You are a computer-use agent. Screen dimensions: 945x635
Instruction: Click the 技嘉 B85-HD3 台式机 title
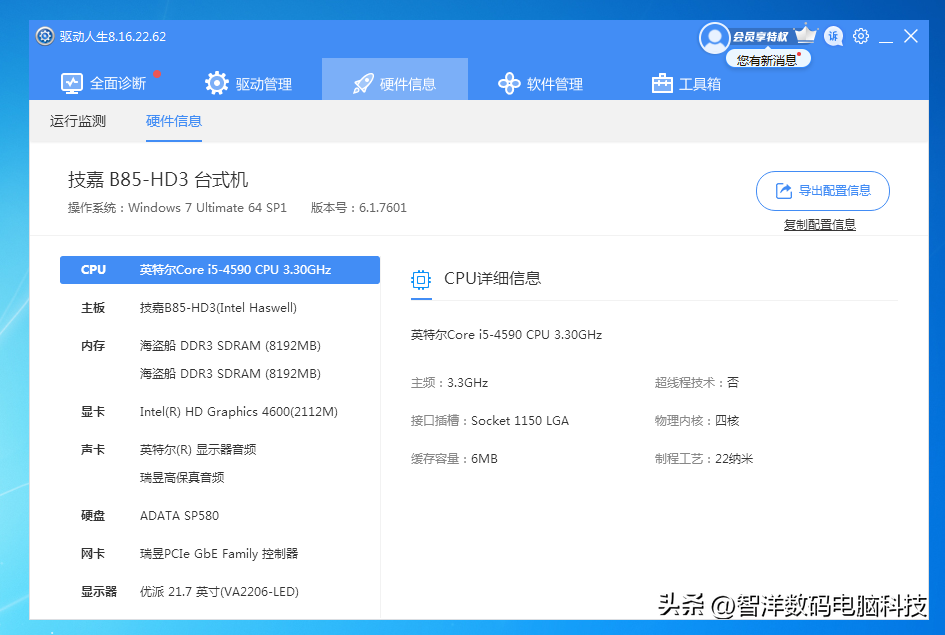click(158, 180)
